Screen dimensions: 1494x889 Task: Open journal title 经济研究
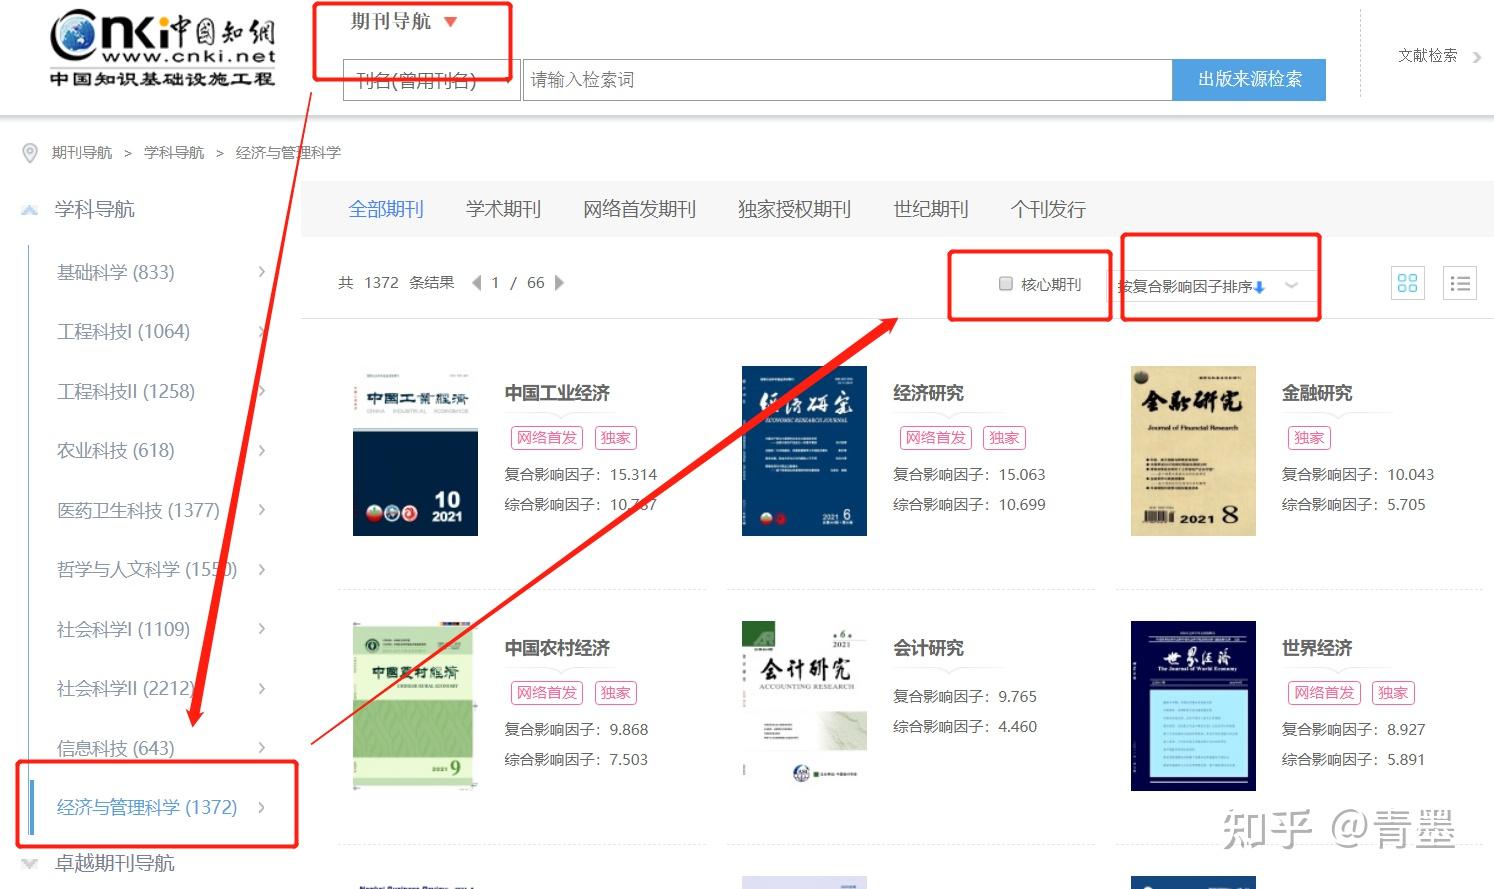(928, 393)
